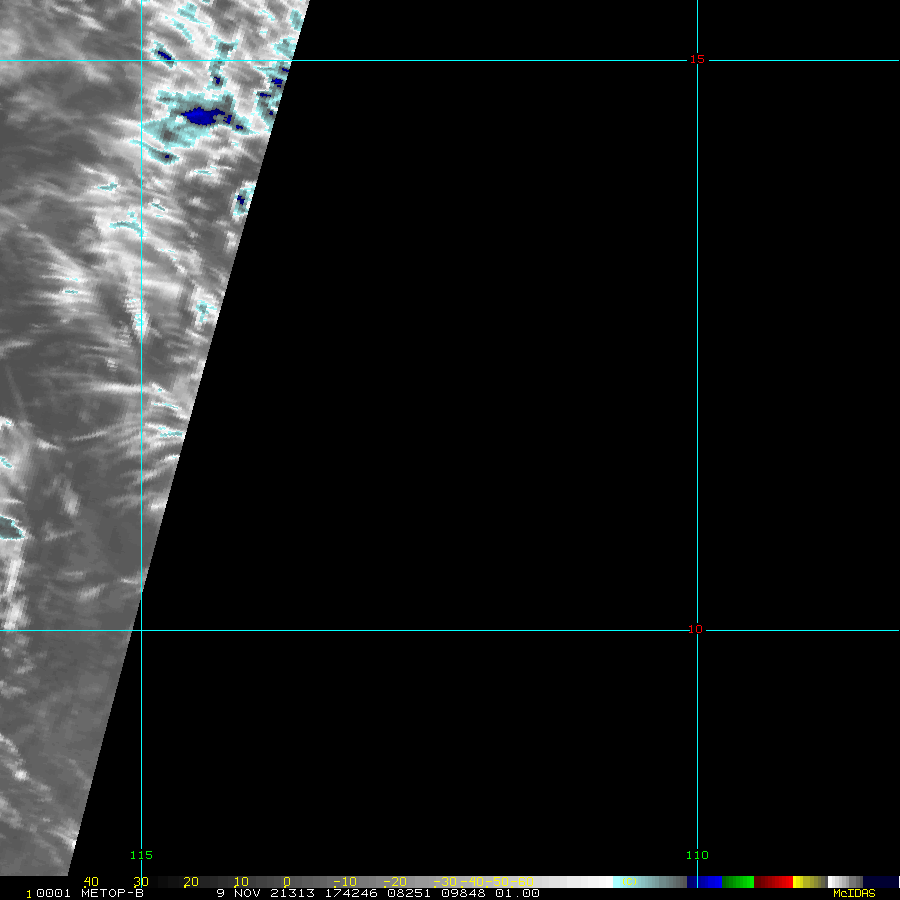Click the 9 NOV date text

point(236,893)
